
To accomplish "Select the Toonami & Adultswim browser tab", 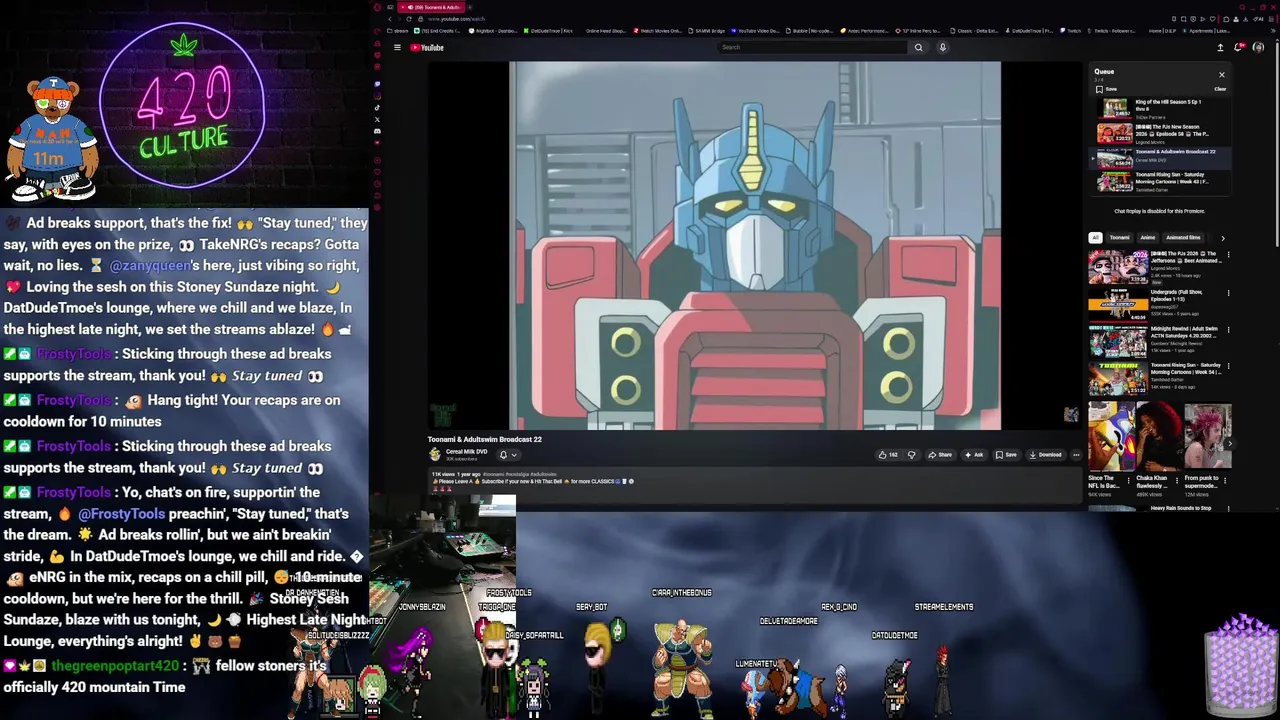I will (x=430, y=7).
